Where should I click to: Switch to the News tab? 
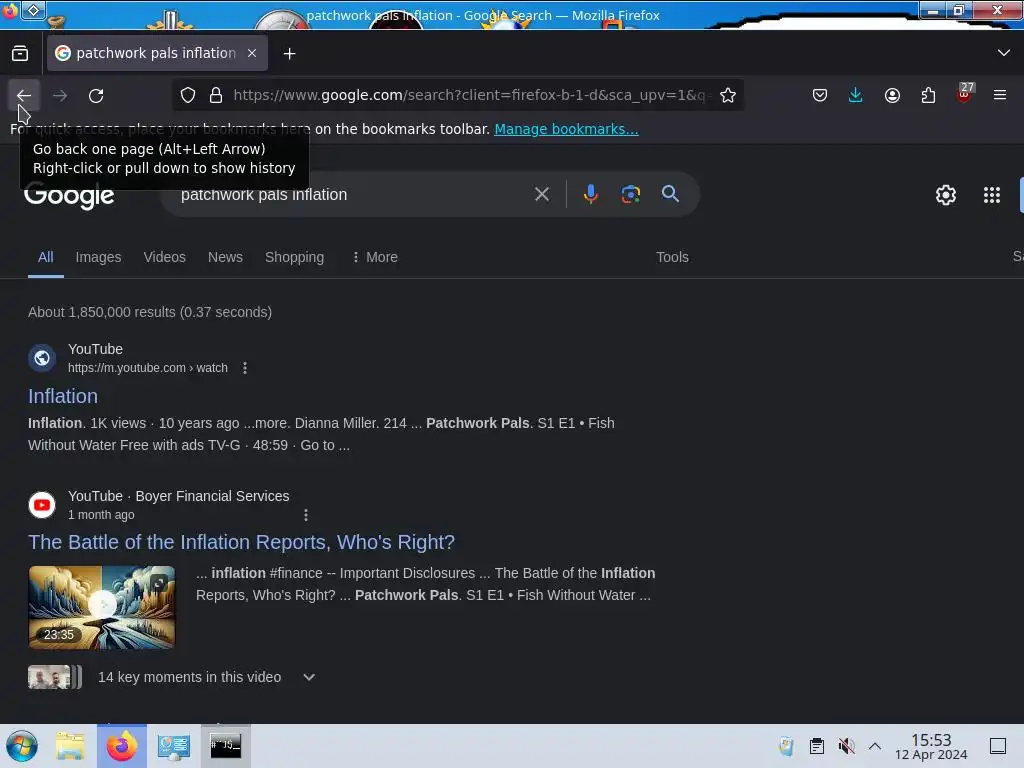click(x=225, y=257)
